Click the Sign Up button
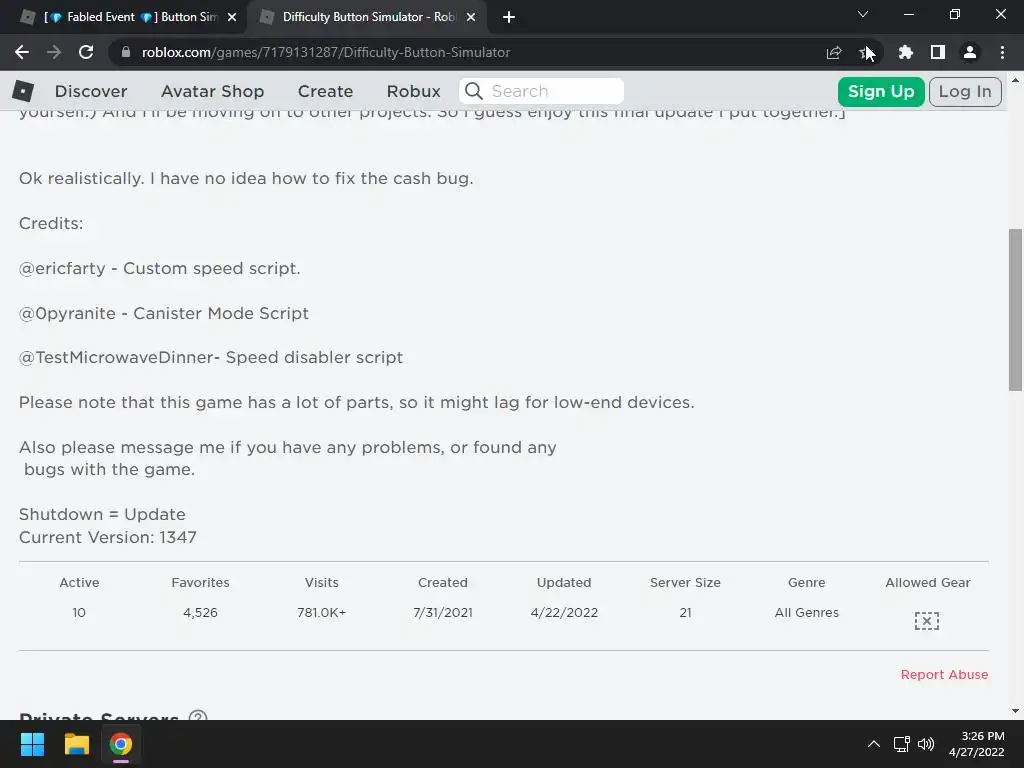The image size is (1024, 768). [x=881, y=91]
